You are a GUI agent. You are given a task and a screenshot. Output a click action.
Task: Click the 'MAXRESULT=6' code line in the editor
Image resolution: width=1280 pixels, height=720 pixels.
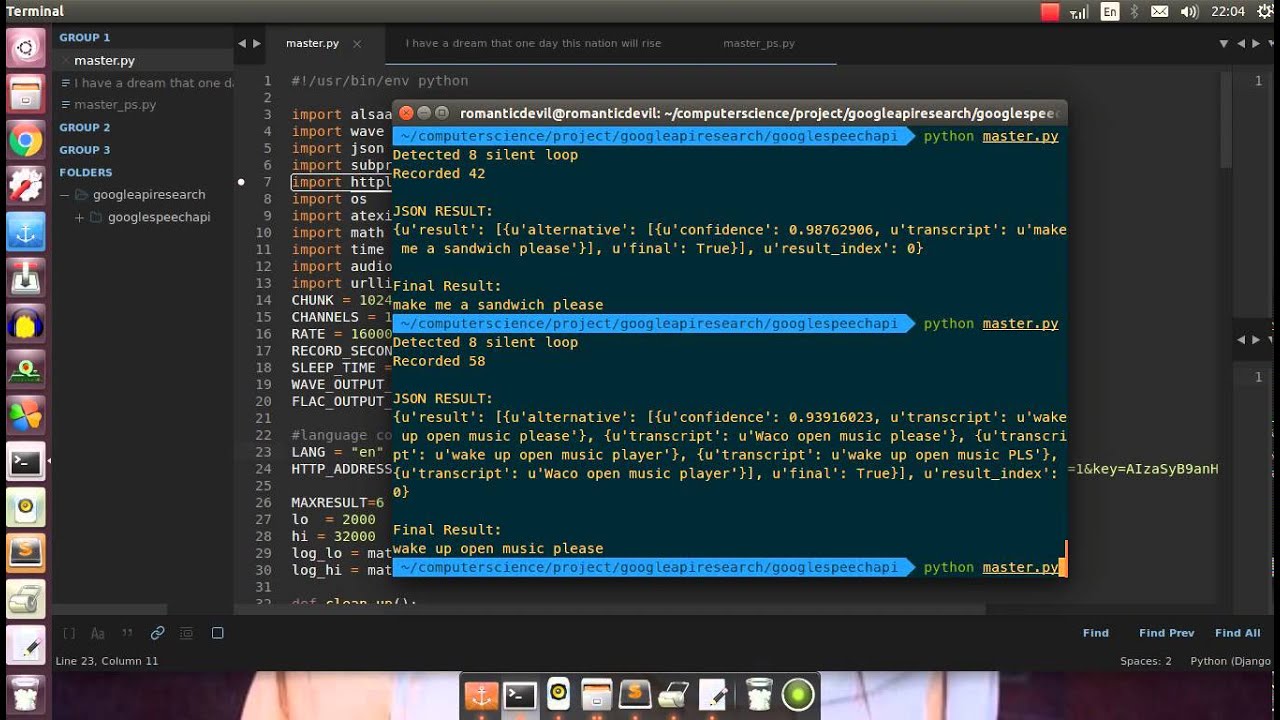point(338,502)
